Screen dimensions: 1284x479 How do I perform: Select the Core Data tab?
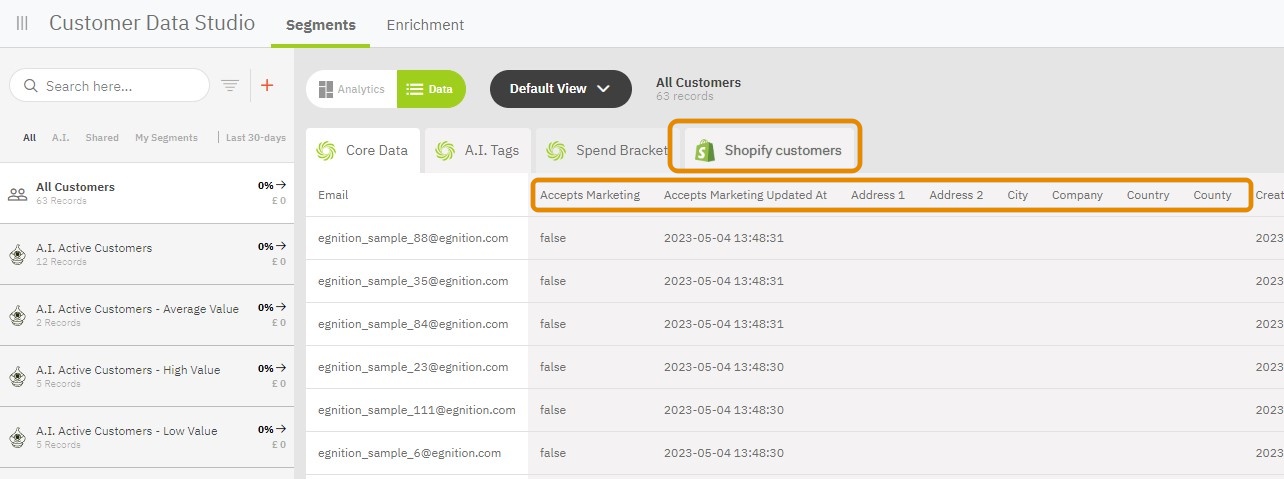(x=363, y=151)
